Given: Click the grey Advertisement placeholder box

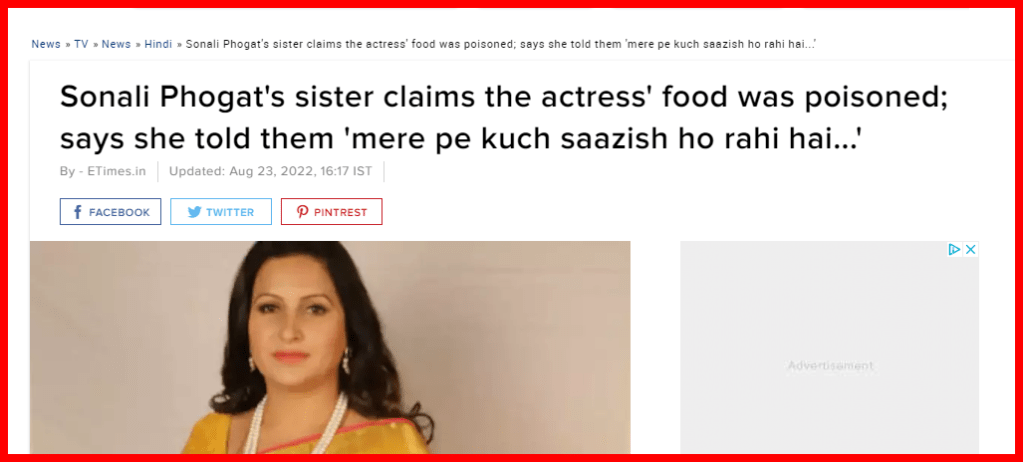Looking at the screenshot, I should [x=829, y=347].
